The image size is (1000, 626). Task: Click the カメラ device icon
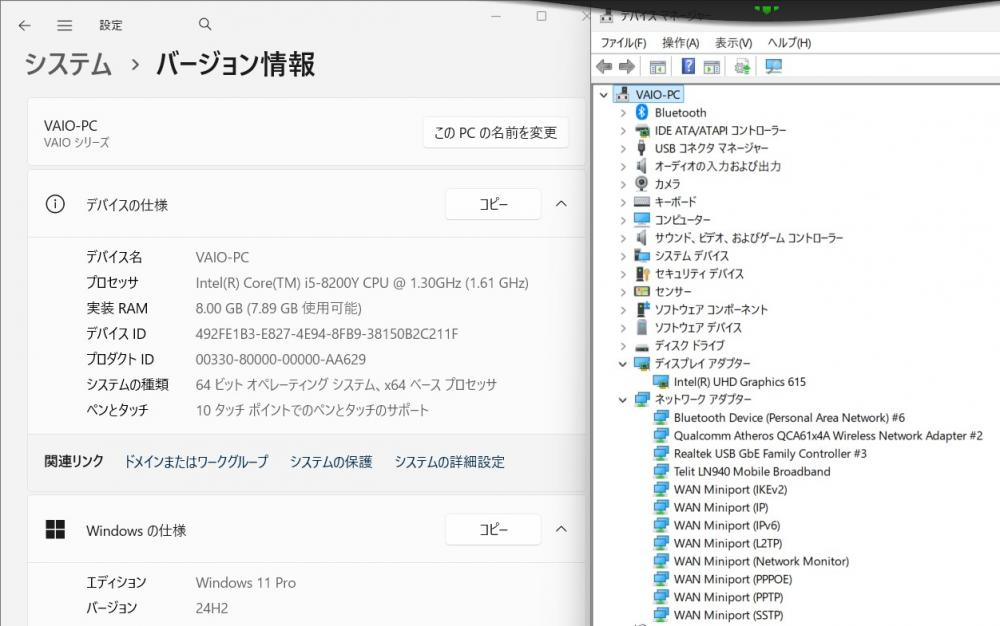[642, 184]
